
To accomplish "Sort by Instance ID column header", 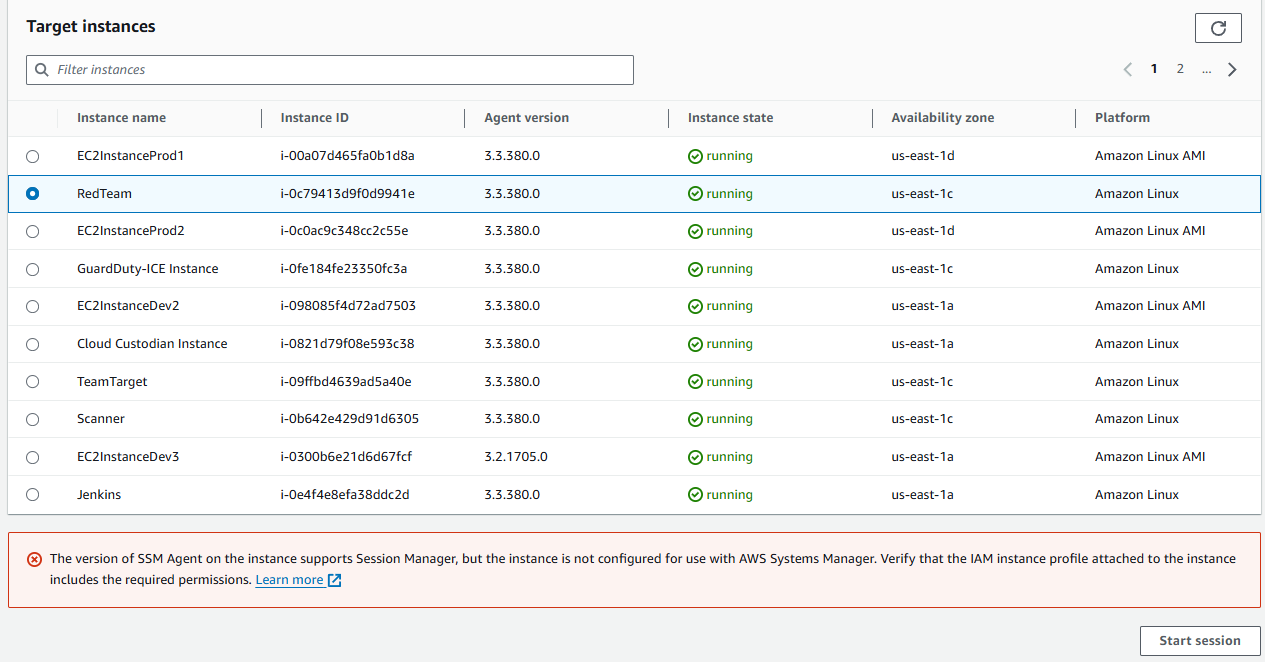I will pos(314,118).
